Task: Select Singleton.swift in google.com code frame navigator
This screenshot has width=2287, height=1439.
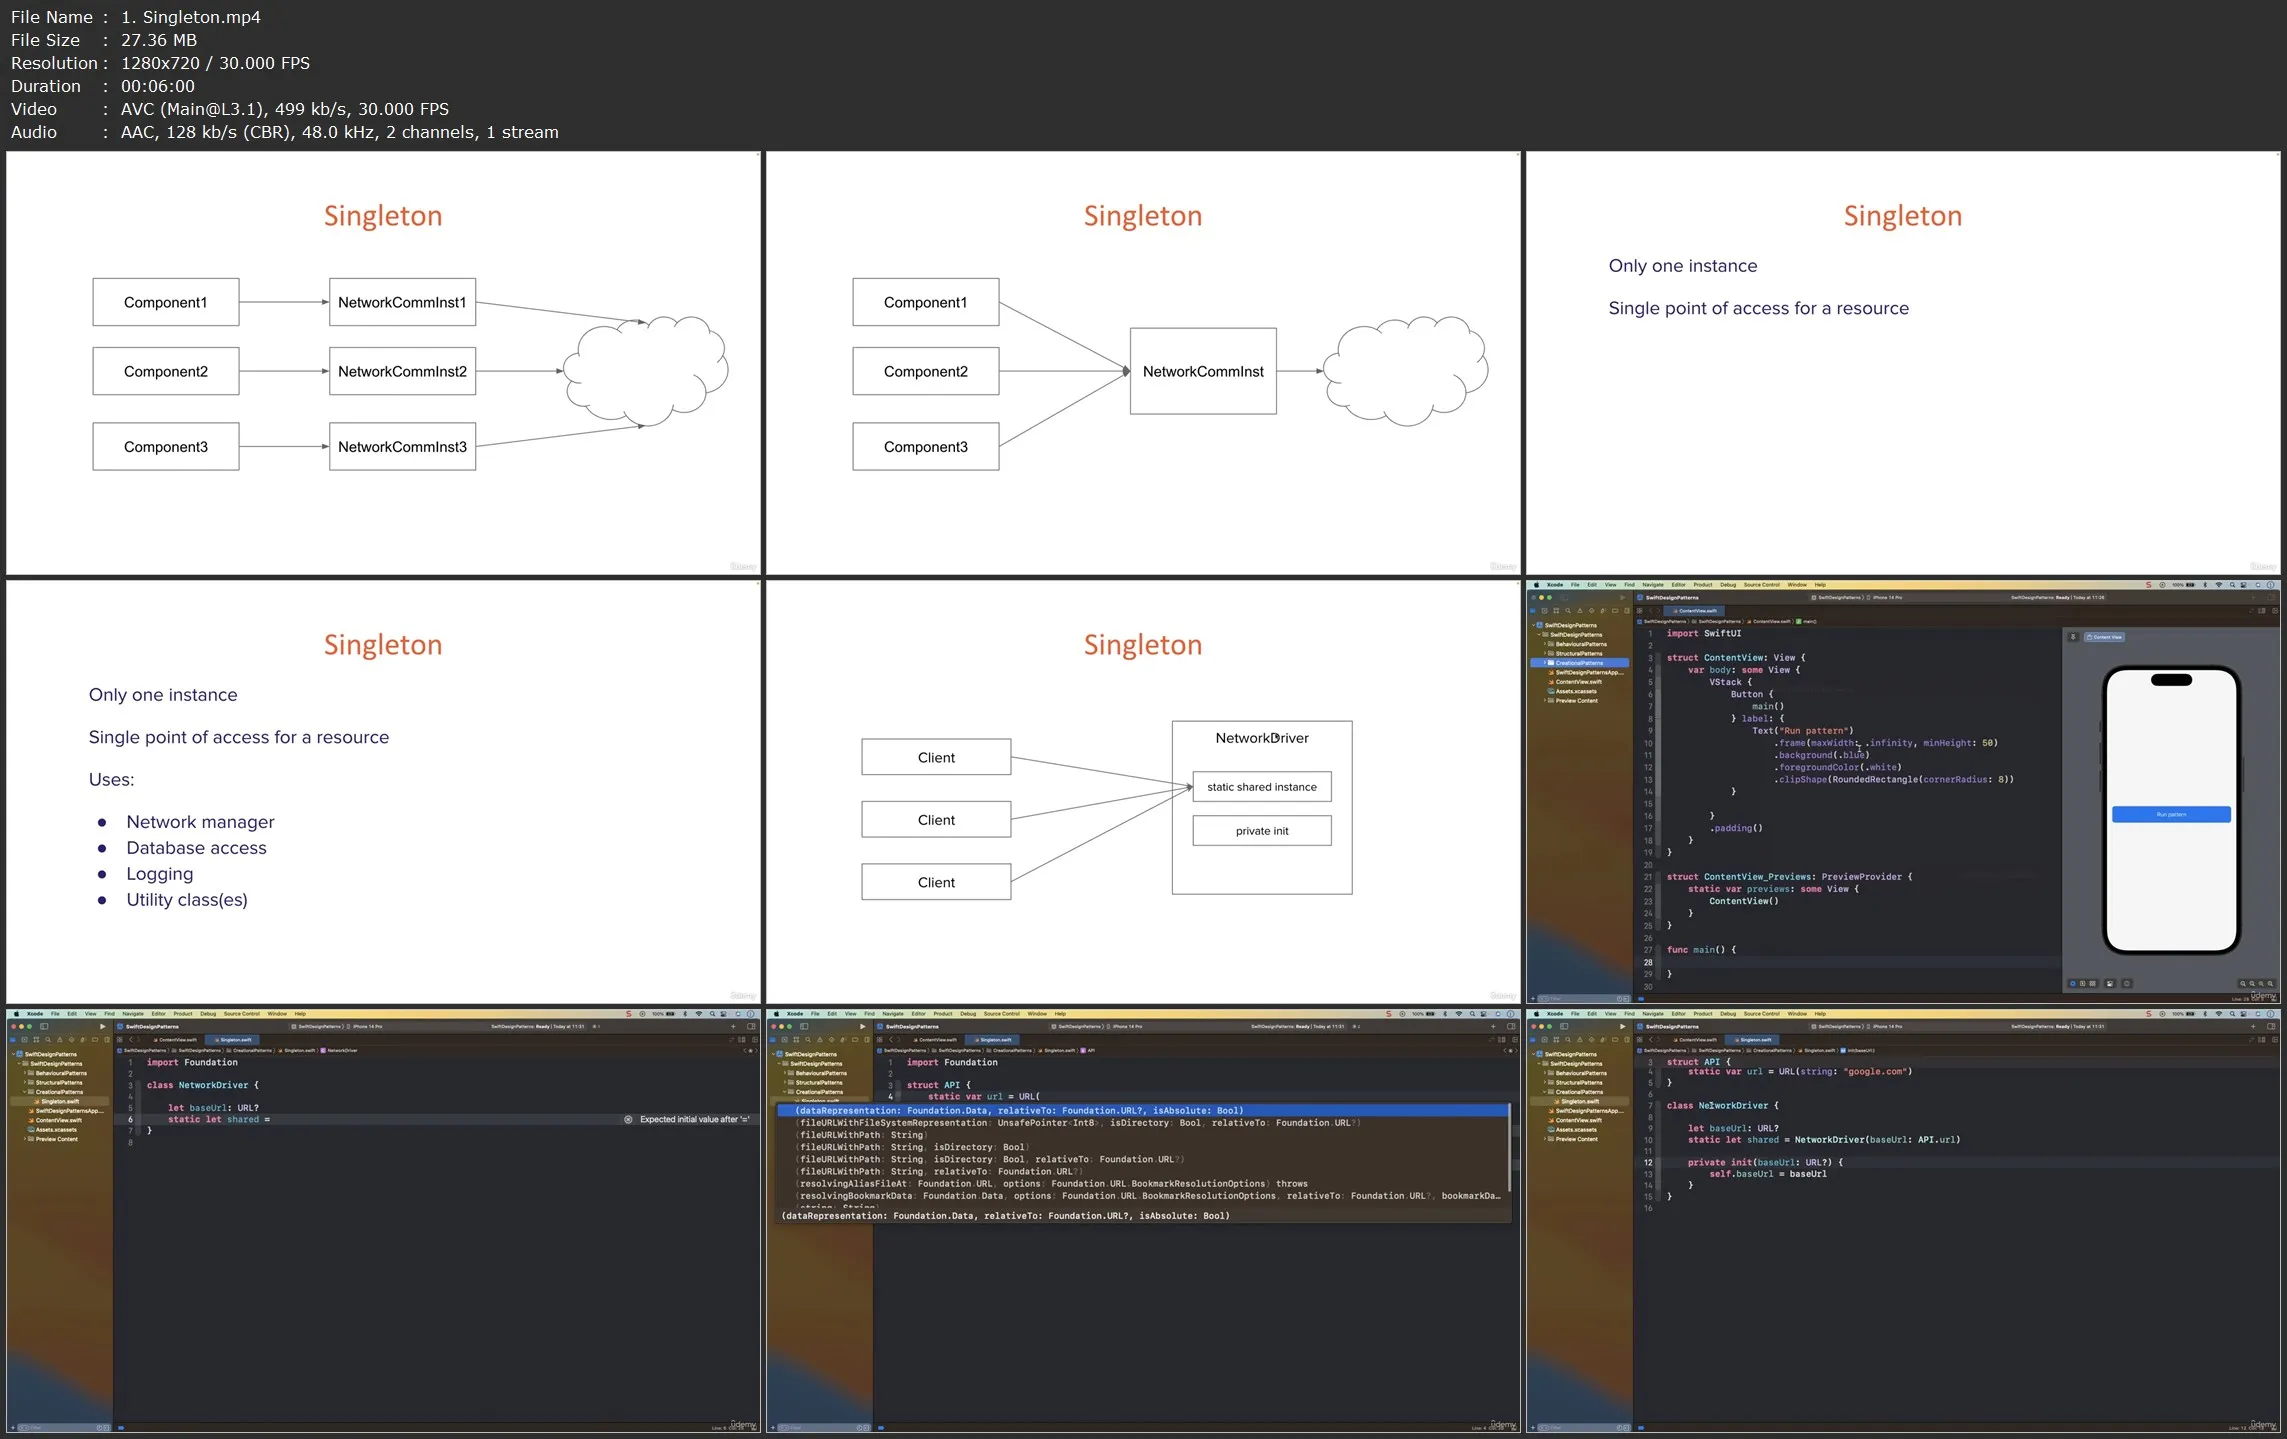Action: (1580, 1101)
